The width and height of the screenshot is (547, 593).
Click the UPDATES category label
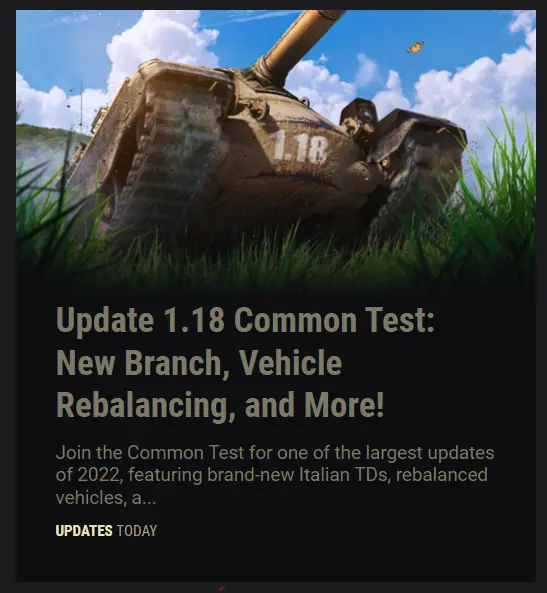point(84,531)
